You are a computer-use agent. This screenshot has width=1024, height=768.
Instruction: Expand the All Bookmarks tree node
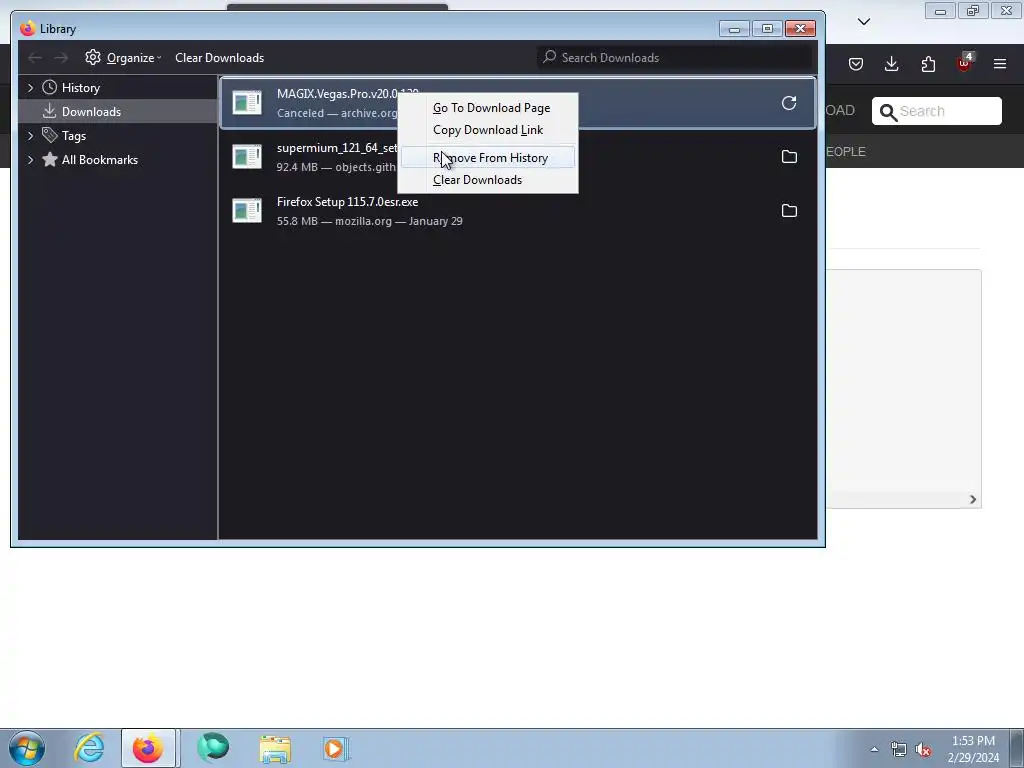click(30, 160)
